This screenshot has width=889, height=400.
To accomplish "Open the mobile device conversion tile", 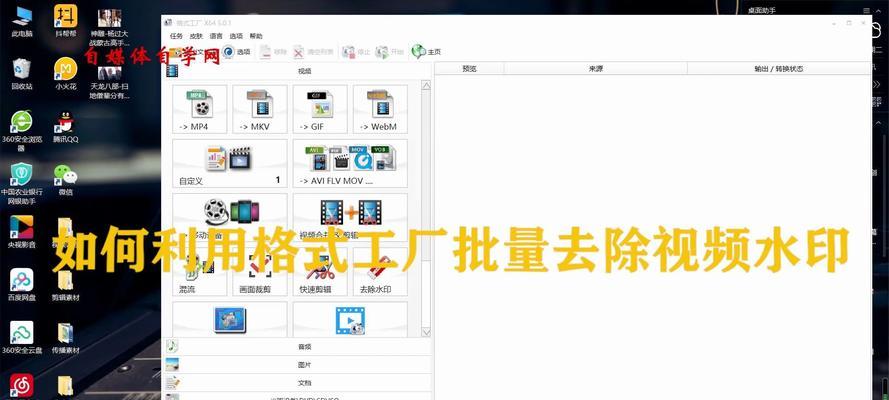I will 230,217.
